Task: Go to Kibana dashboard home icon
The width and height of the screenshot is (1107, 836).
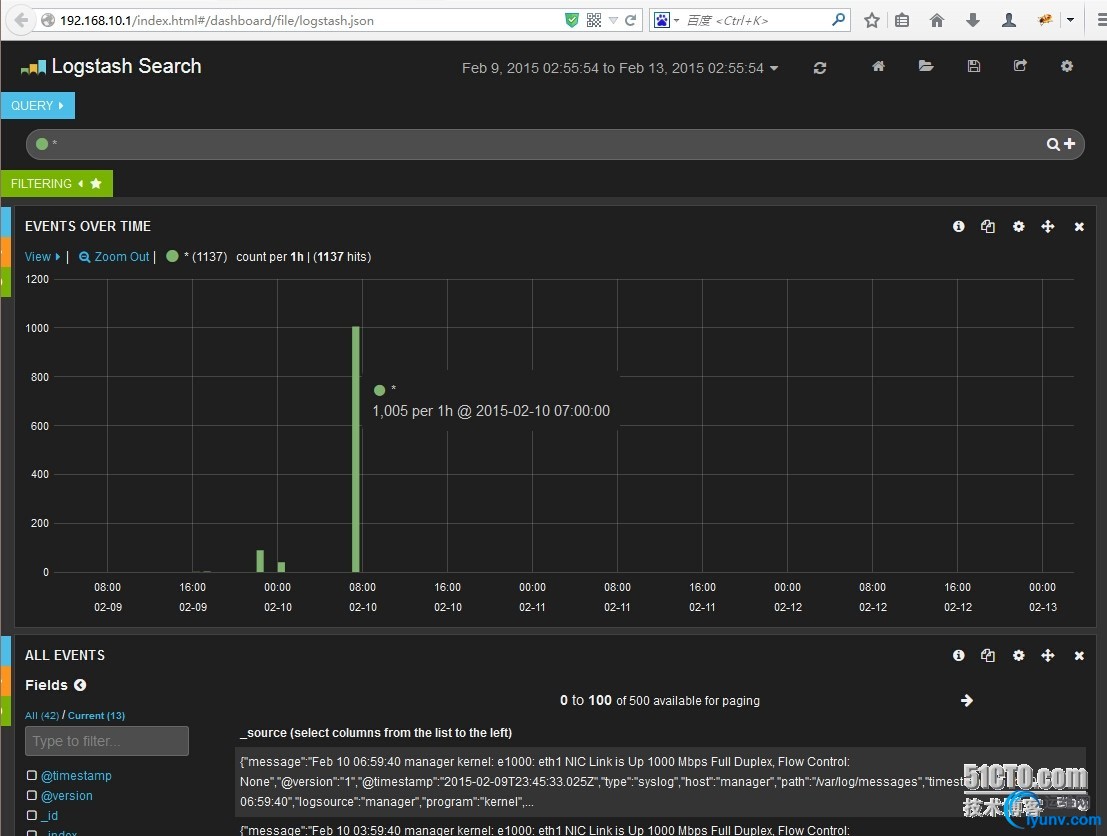Action: [878, 66]
